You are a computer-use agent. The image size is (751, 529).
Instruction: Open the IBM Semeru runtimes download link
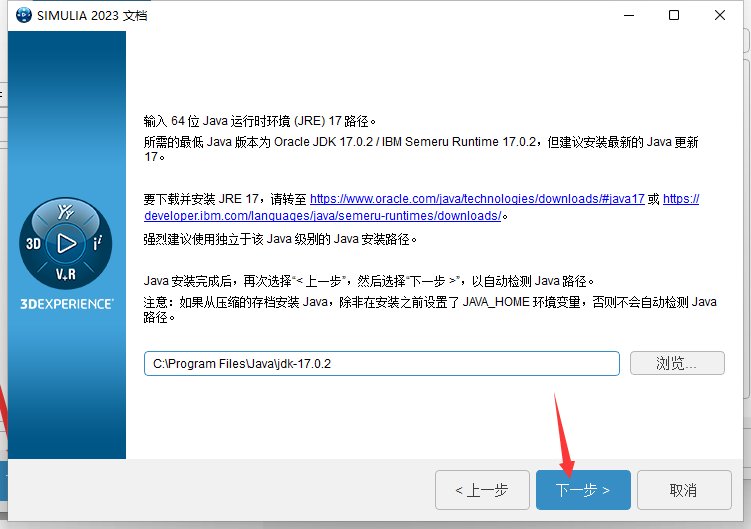(322, 215)
